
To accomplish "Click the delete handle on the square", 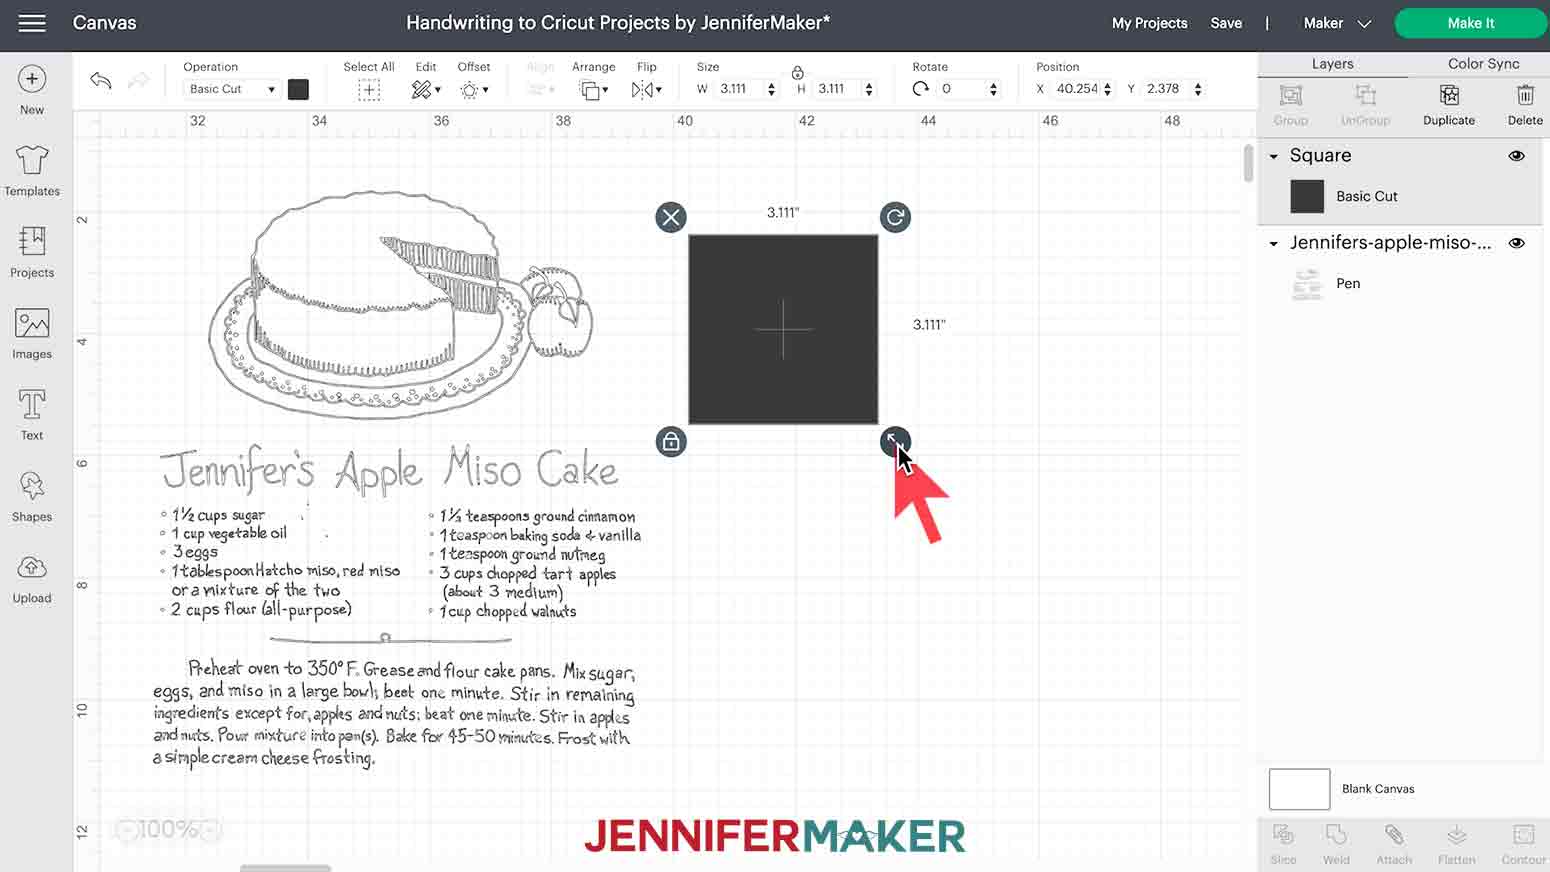I will (671, 217).
